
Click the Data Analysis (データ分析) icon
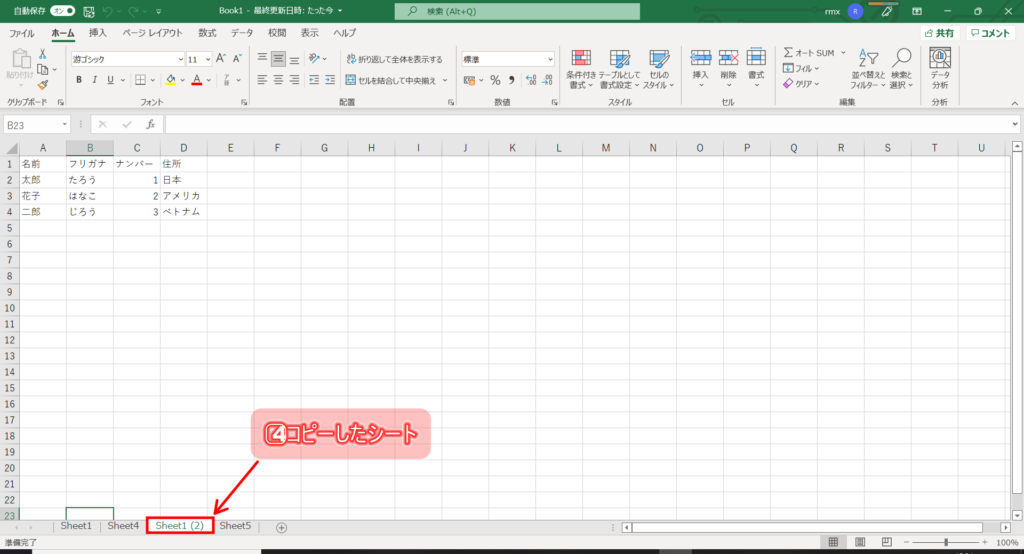pos(940,66)
